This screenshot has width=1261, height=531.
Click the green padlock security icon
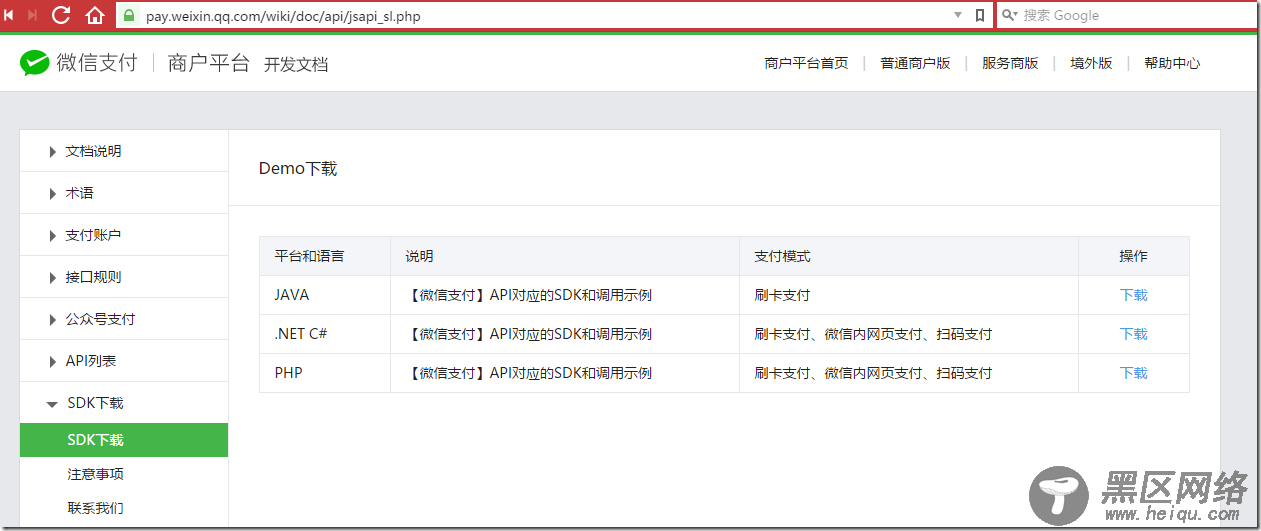click(x=128, y=16)
